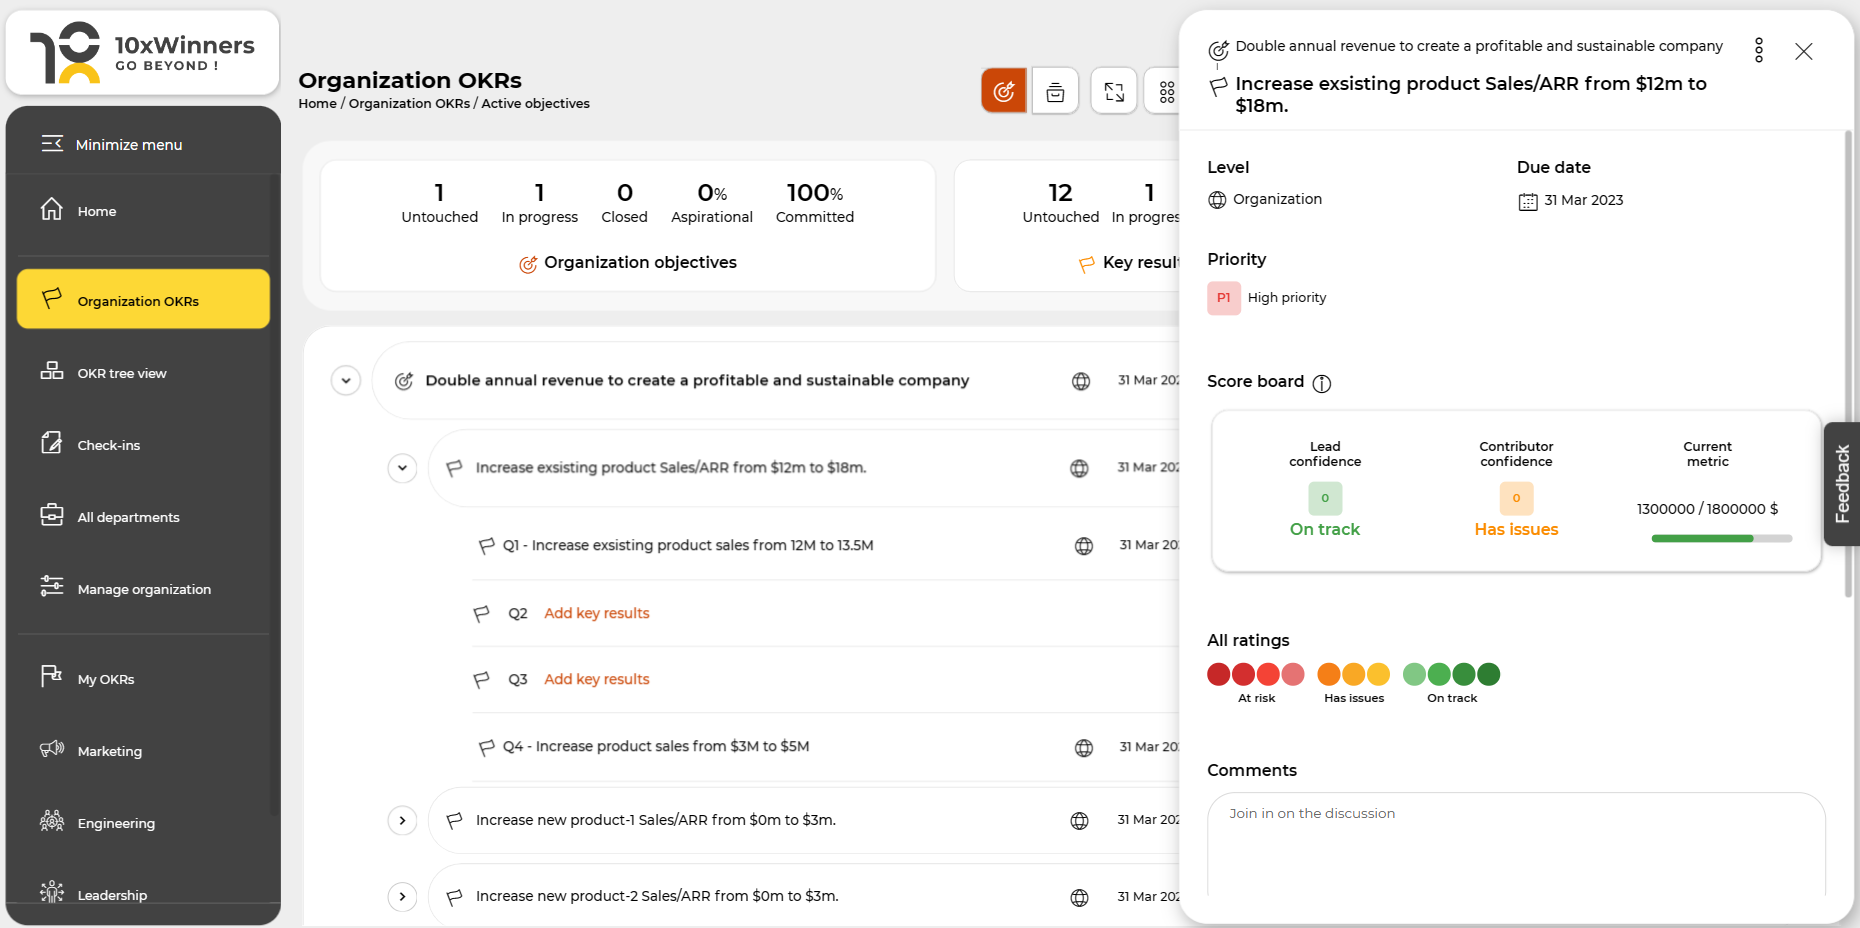Click Add key results for Q2
This screenshot has width=1860, height=928.
click(596, 612)
